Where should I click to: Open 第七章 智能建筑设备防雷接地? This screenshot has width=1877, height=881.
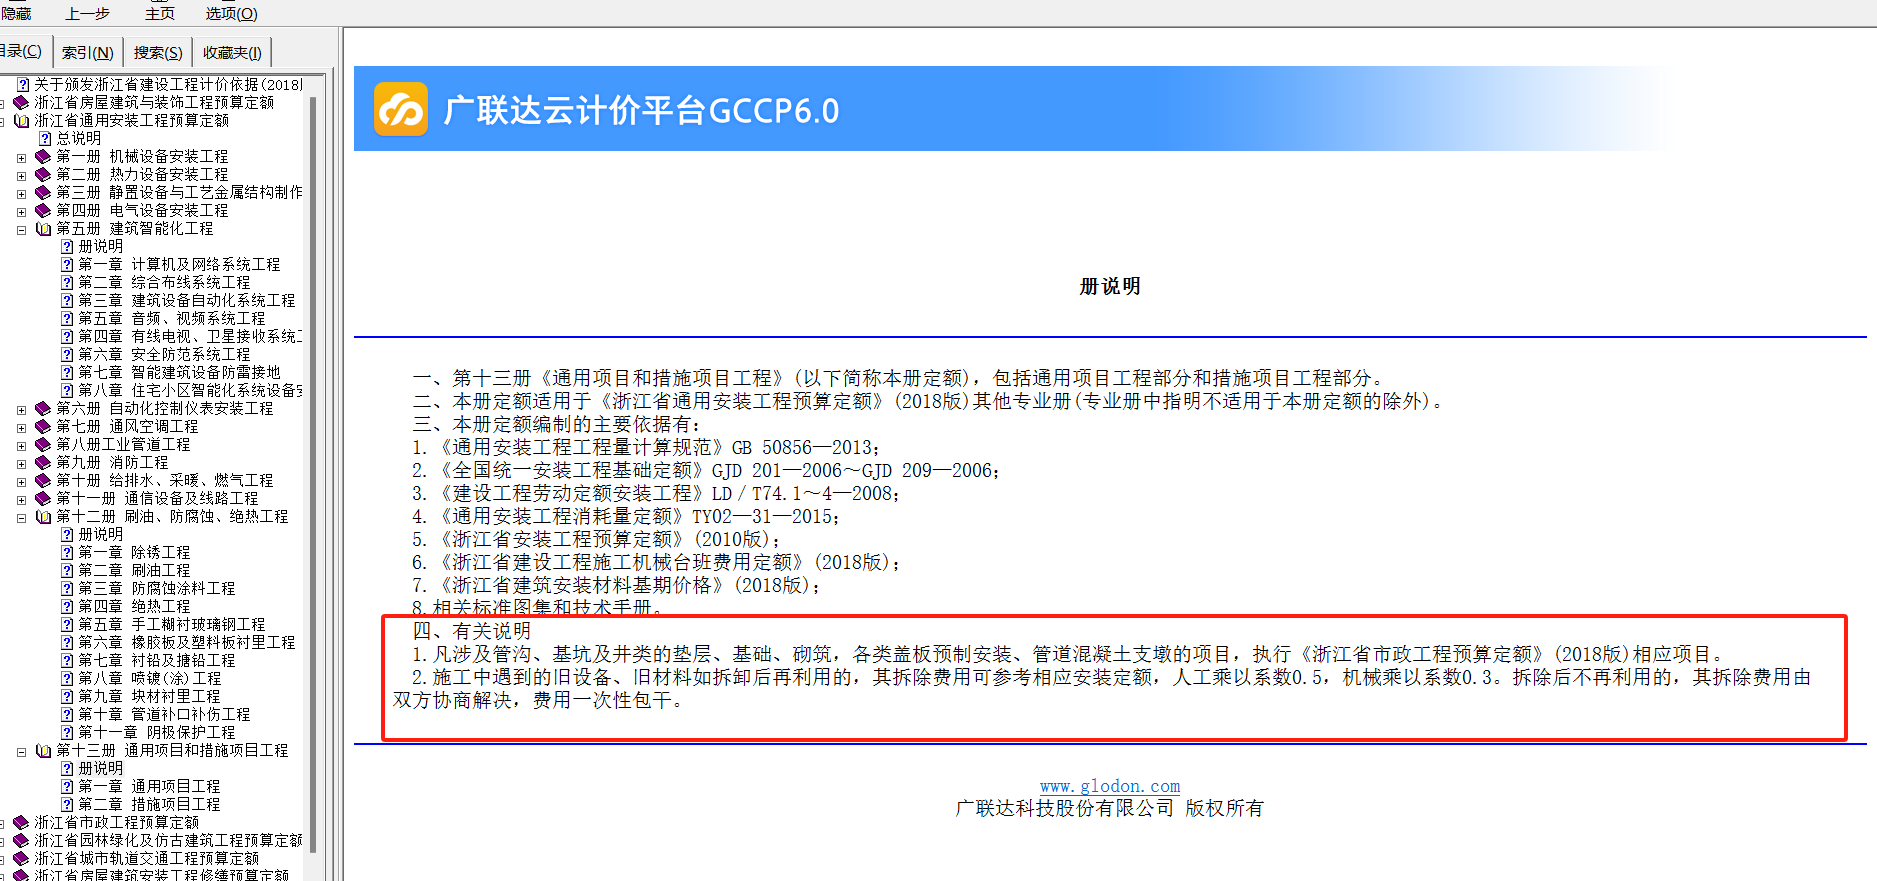[179, 372]
